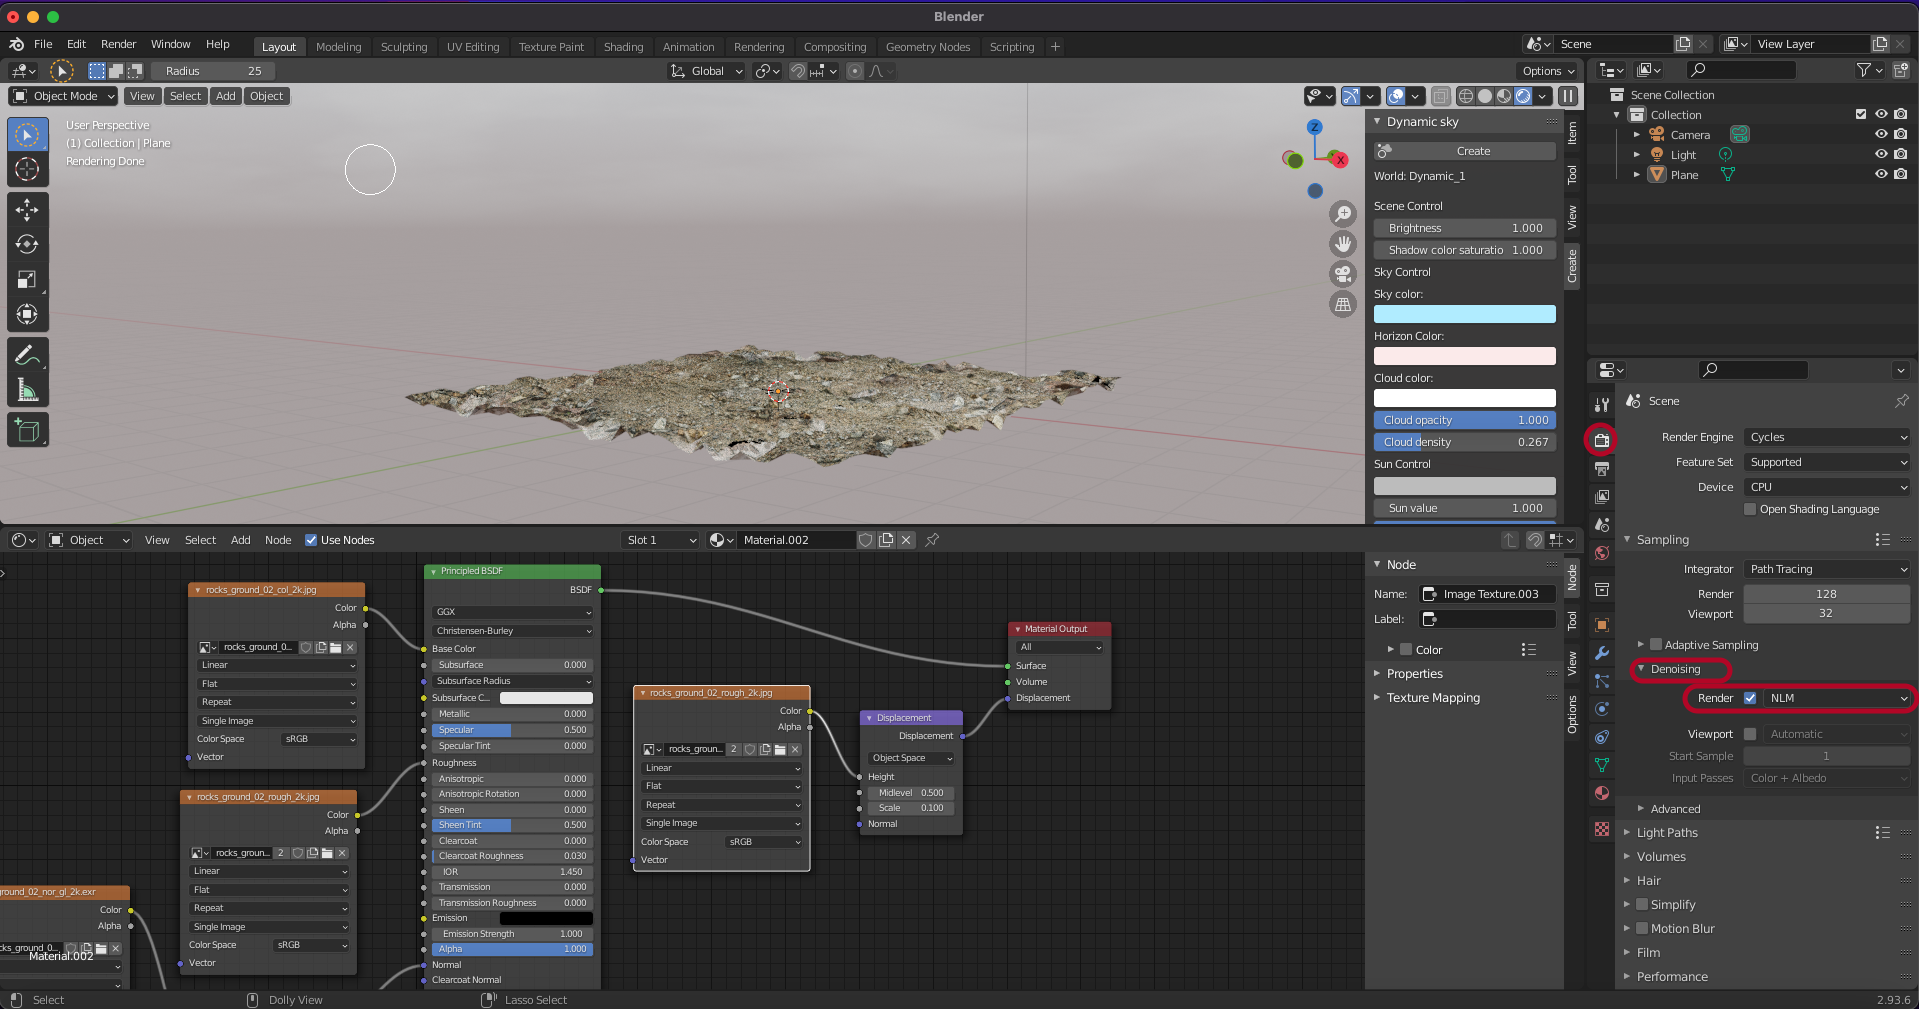Screen dimensions: 1919x1009
Task: Uncheck the Use Nodes checkbox
Action: (311, 540)
